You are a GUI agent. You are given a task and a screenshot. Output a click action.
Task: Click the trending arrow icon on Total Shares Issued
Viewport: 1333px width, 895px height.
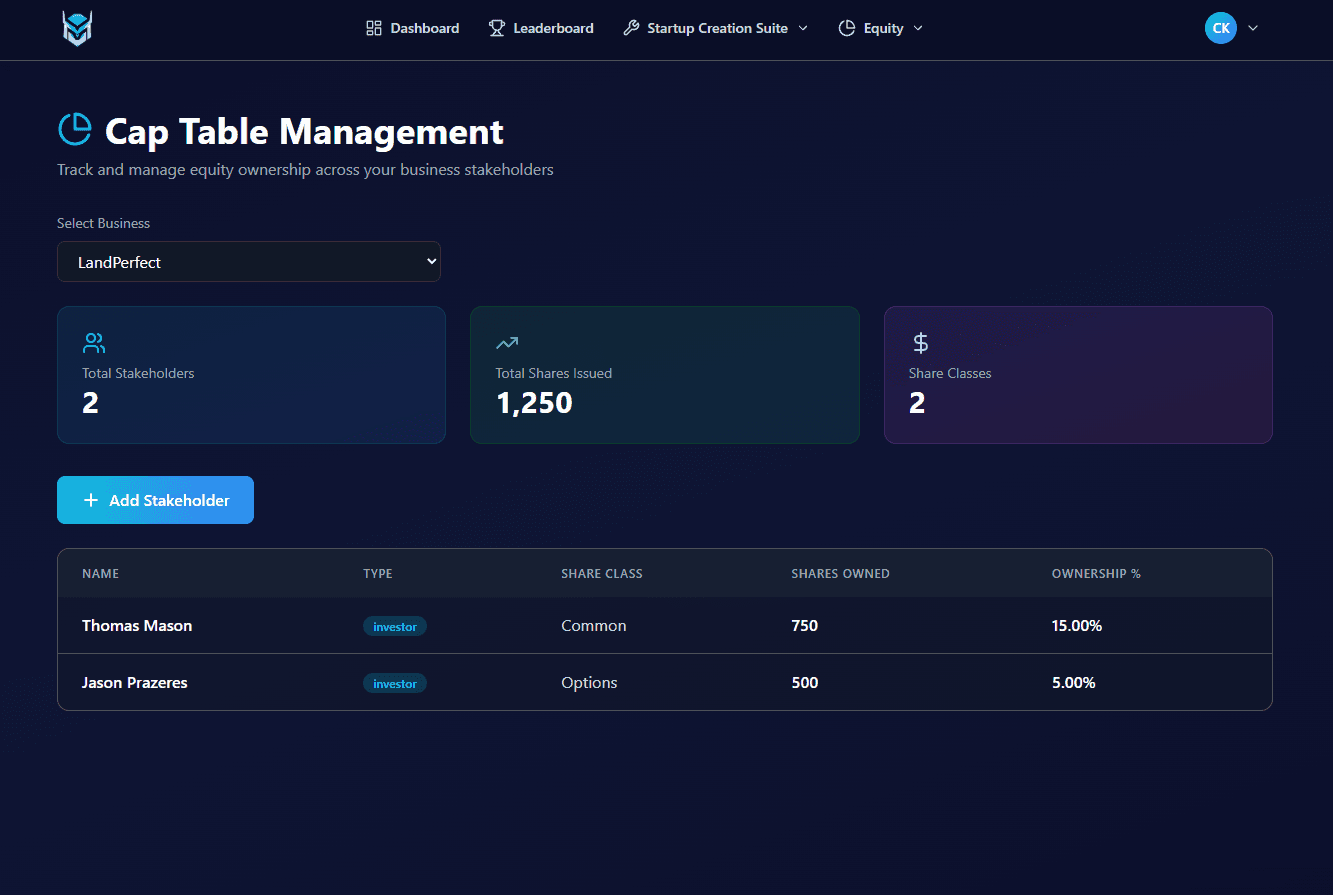(506, 342)
